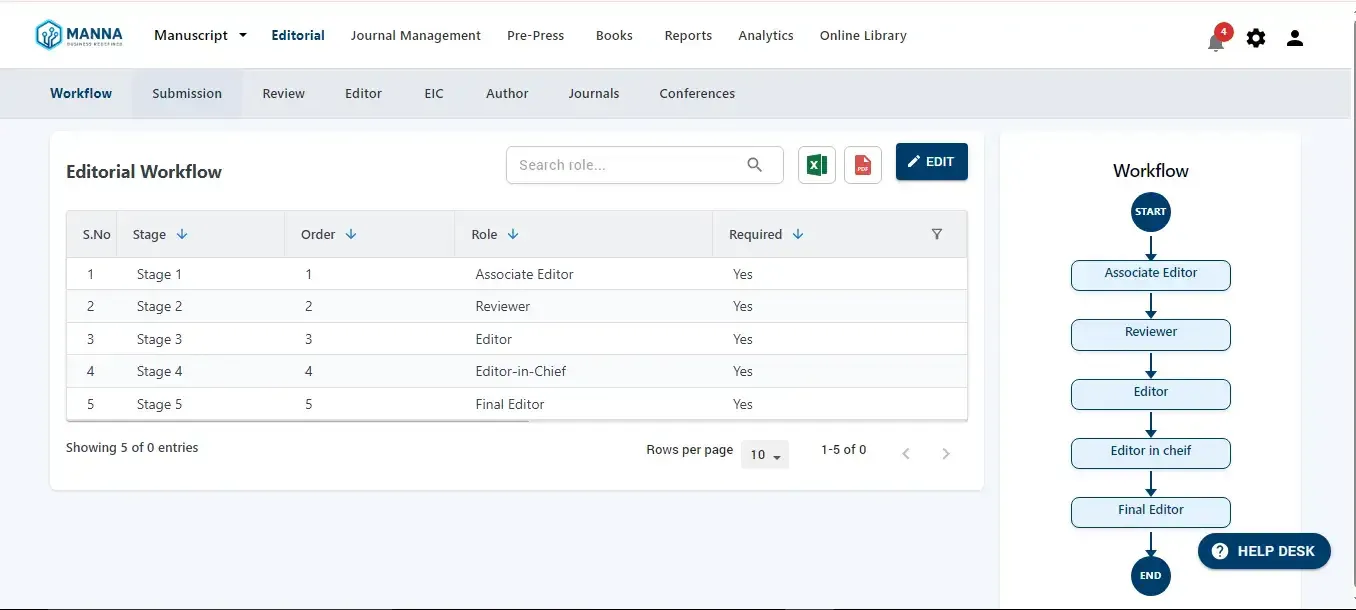Image resolution: width=1356 pixels, height=610 pixels.
Task: Switch to the Conferences tab
Action: (x=697, y=93)
